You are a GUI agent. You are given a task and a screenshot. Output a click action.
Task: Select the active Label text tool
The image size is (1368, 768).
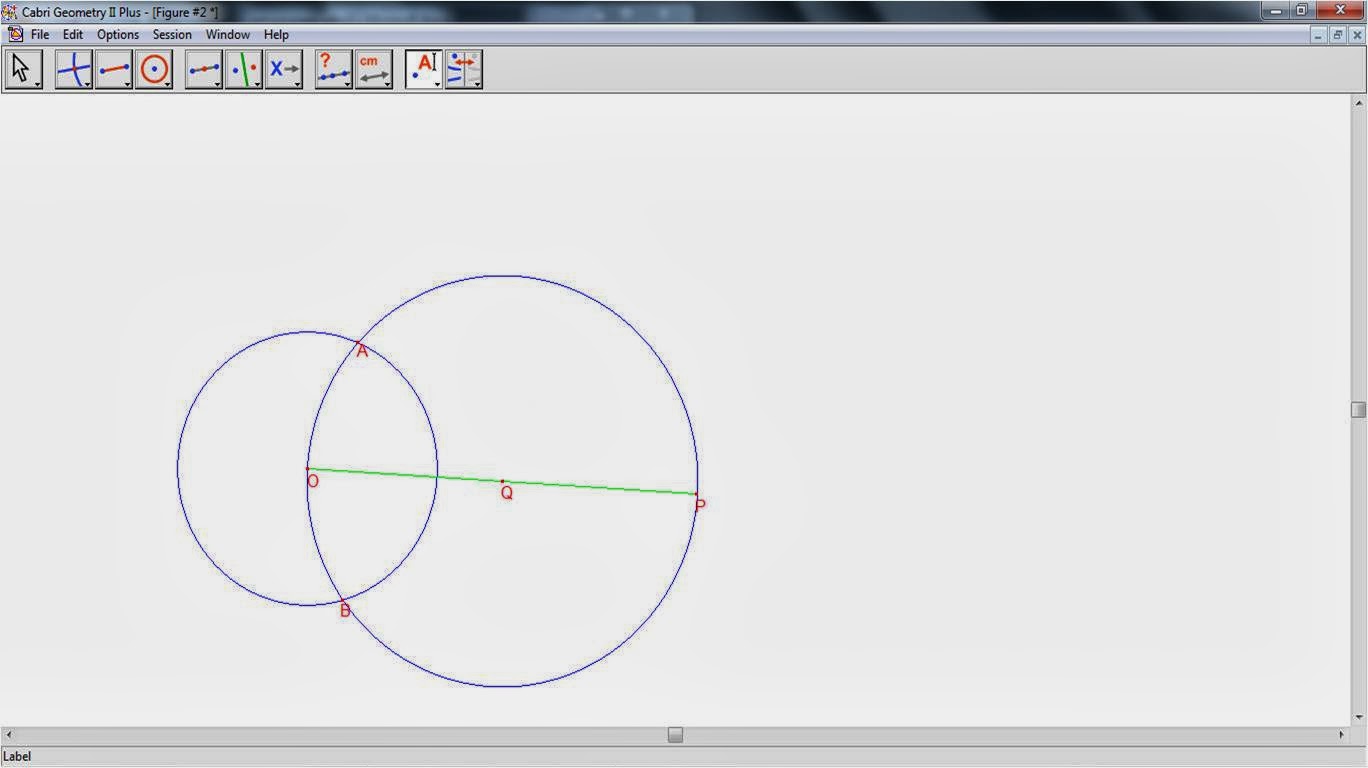pos(424,70)
